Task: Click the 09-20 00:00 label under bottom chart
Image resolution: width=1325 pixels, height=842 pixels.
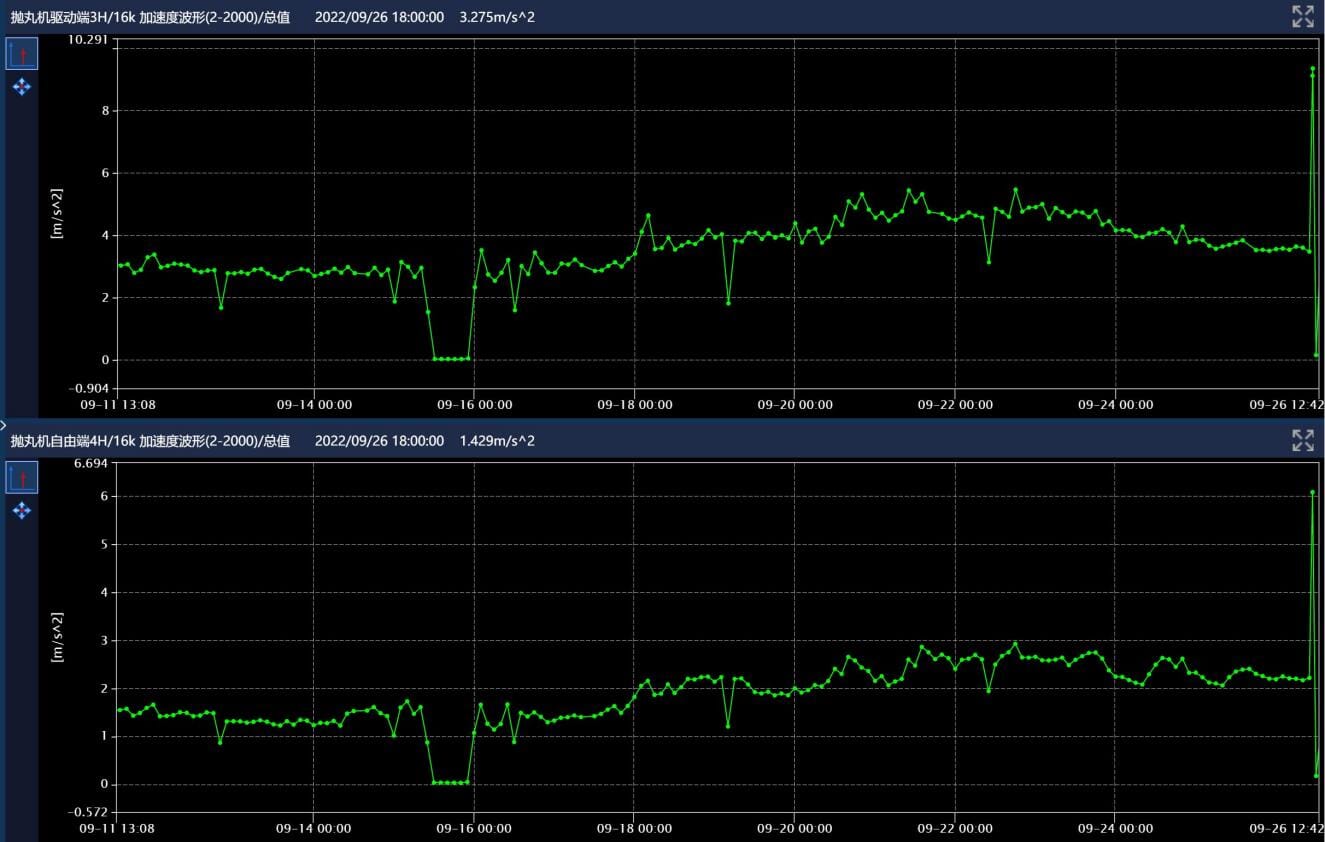Action: point(795,828)
